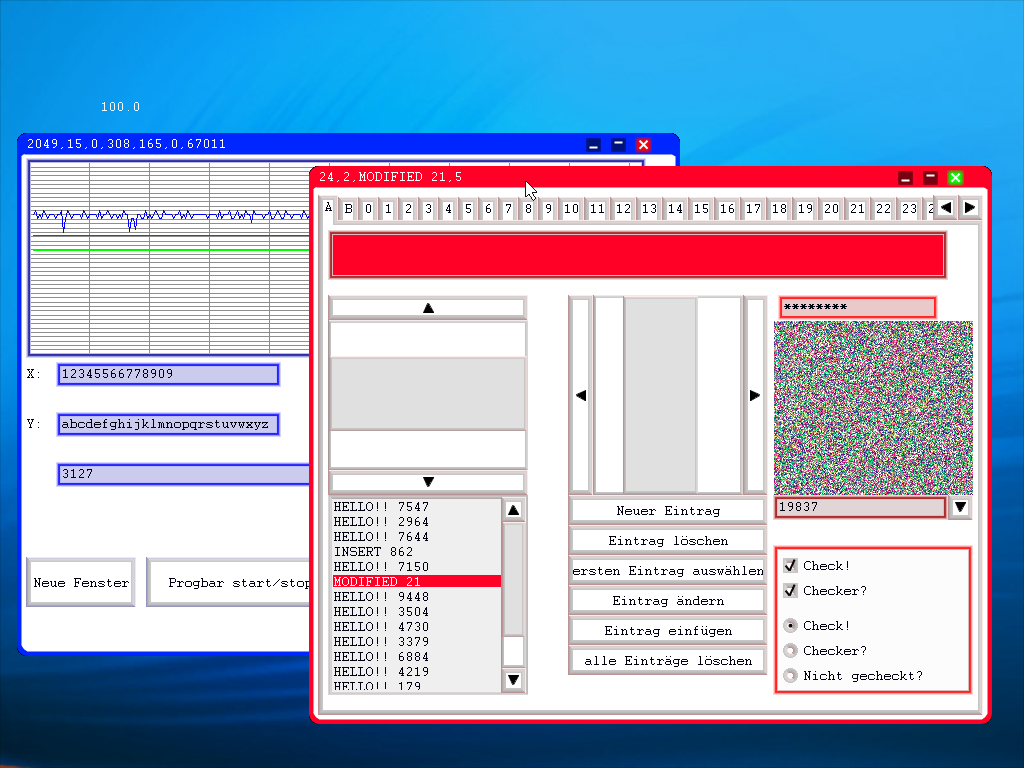1024x768 pixels.
Task: Click listbox scrollbar up arrow
Action: tap(513, 510)
